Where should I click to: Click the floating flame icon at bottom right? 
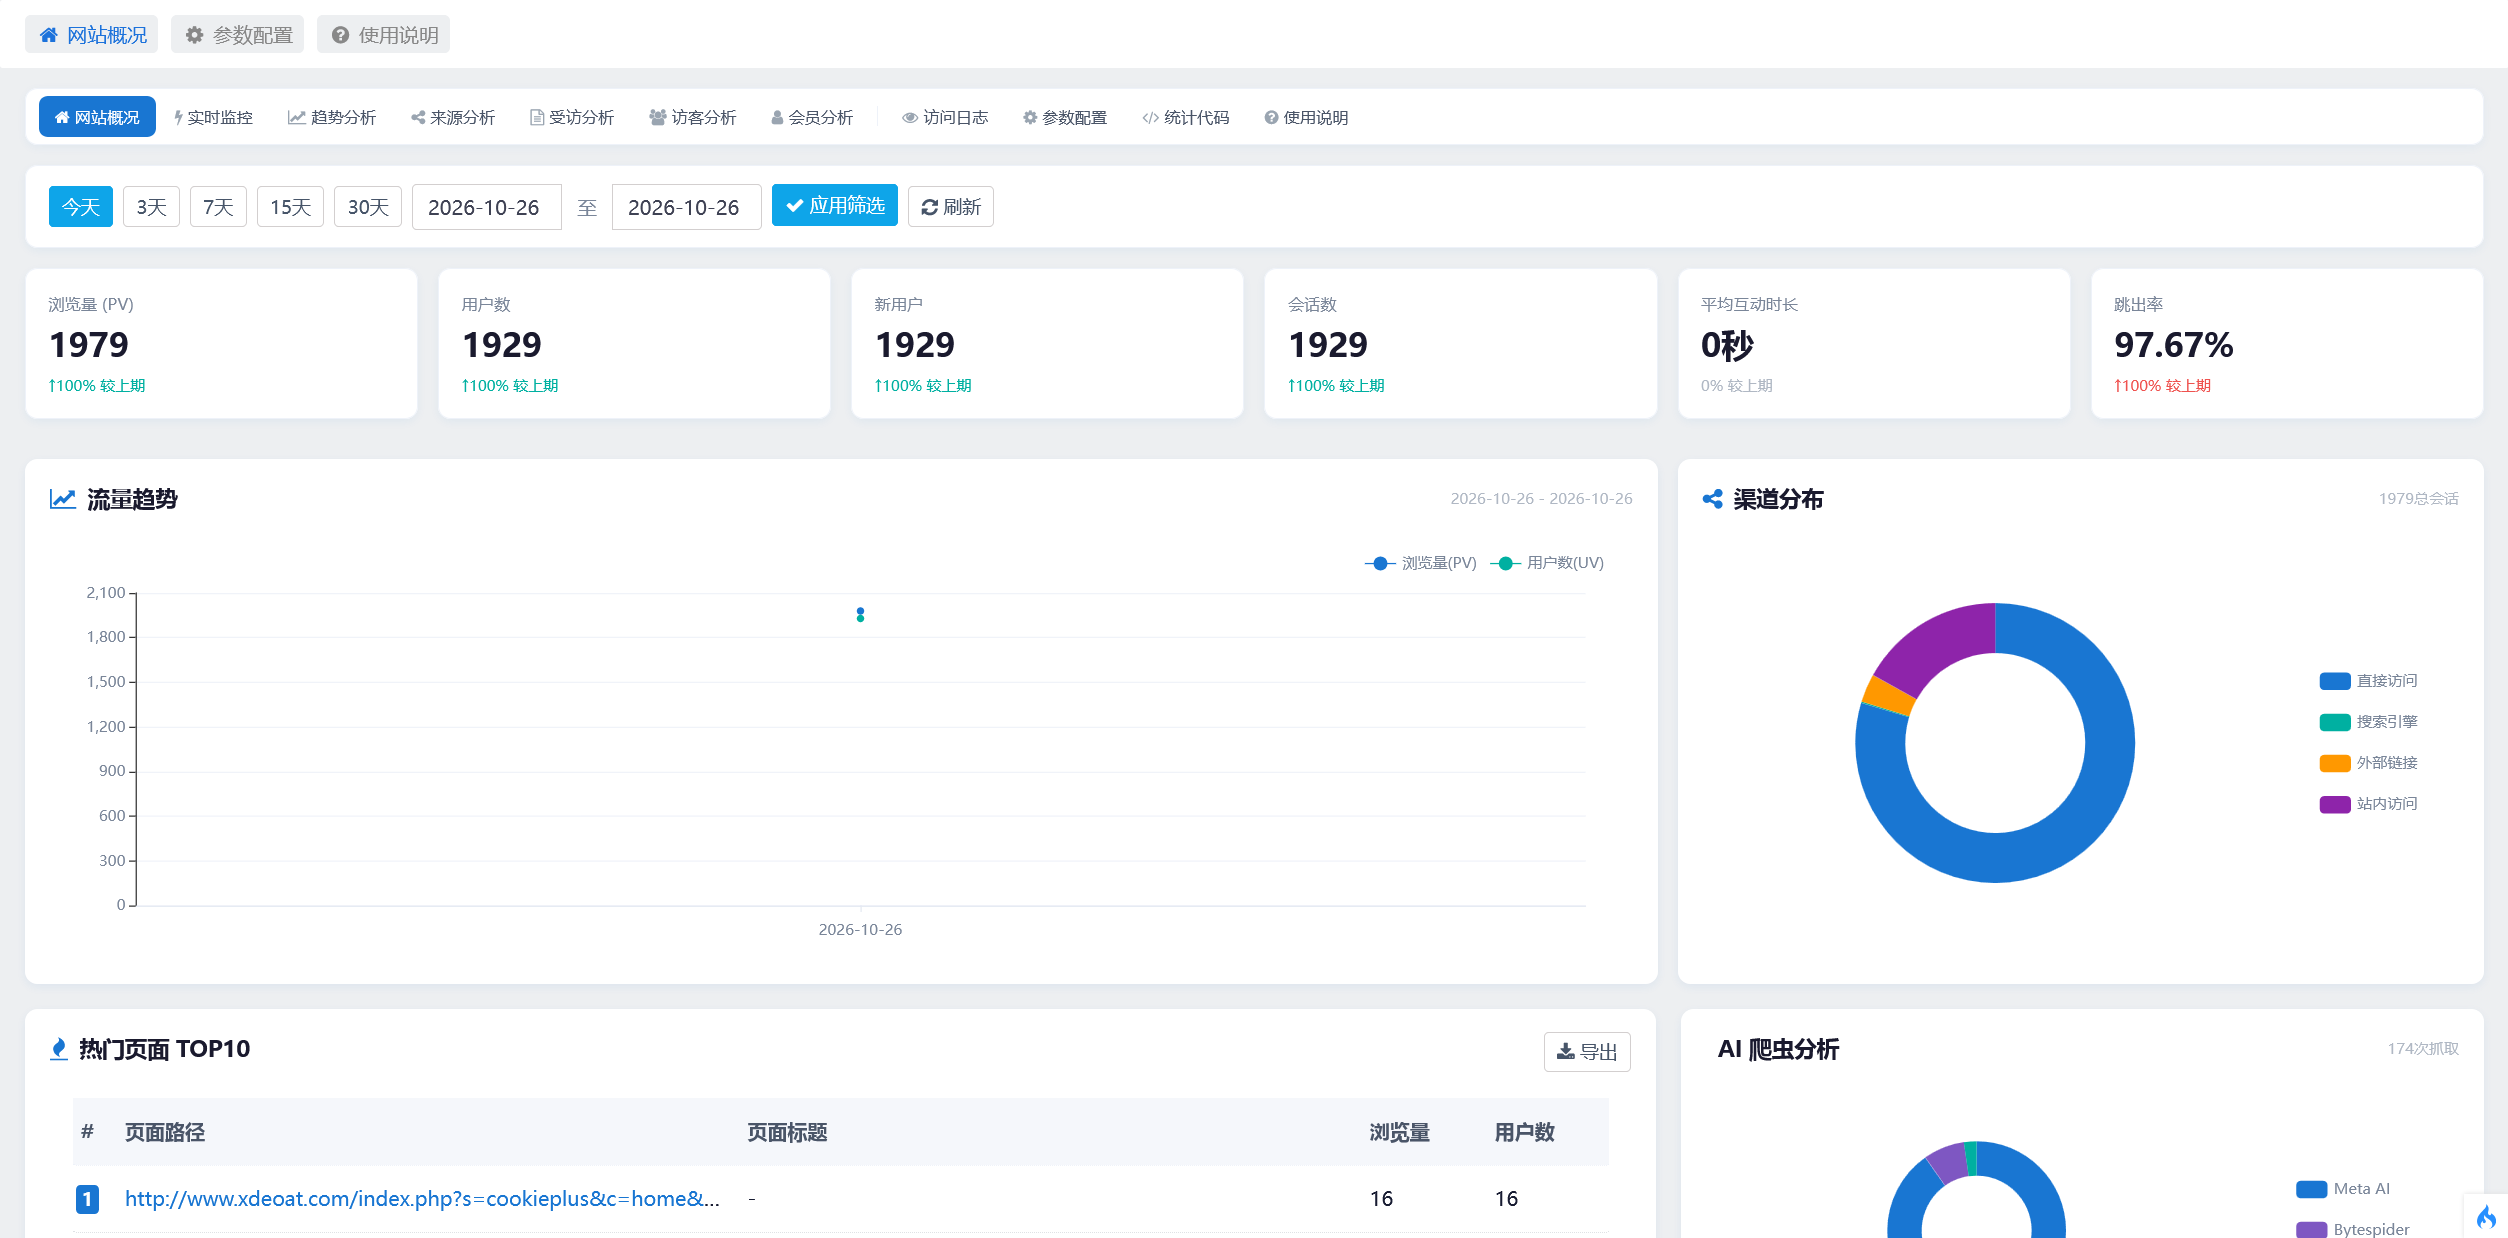click(2486, 1216)
